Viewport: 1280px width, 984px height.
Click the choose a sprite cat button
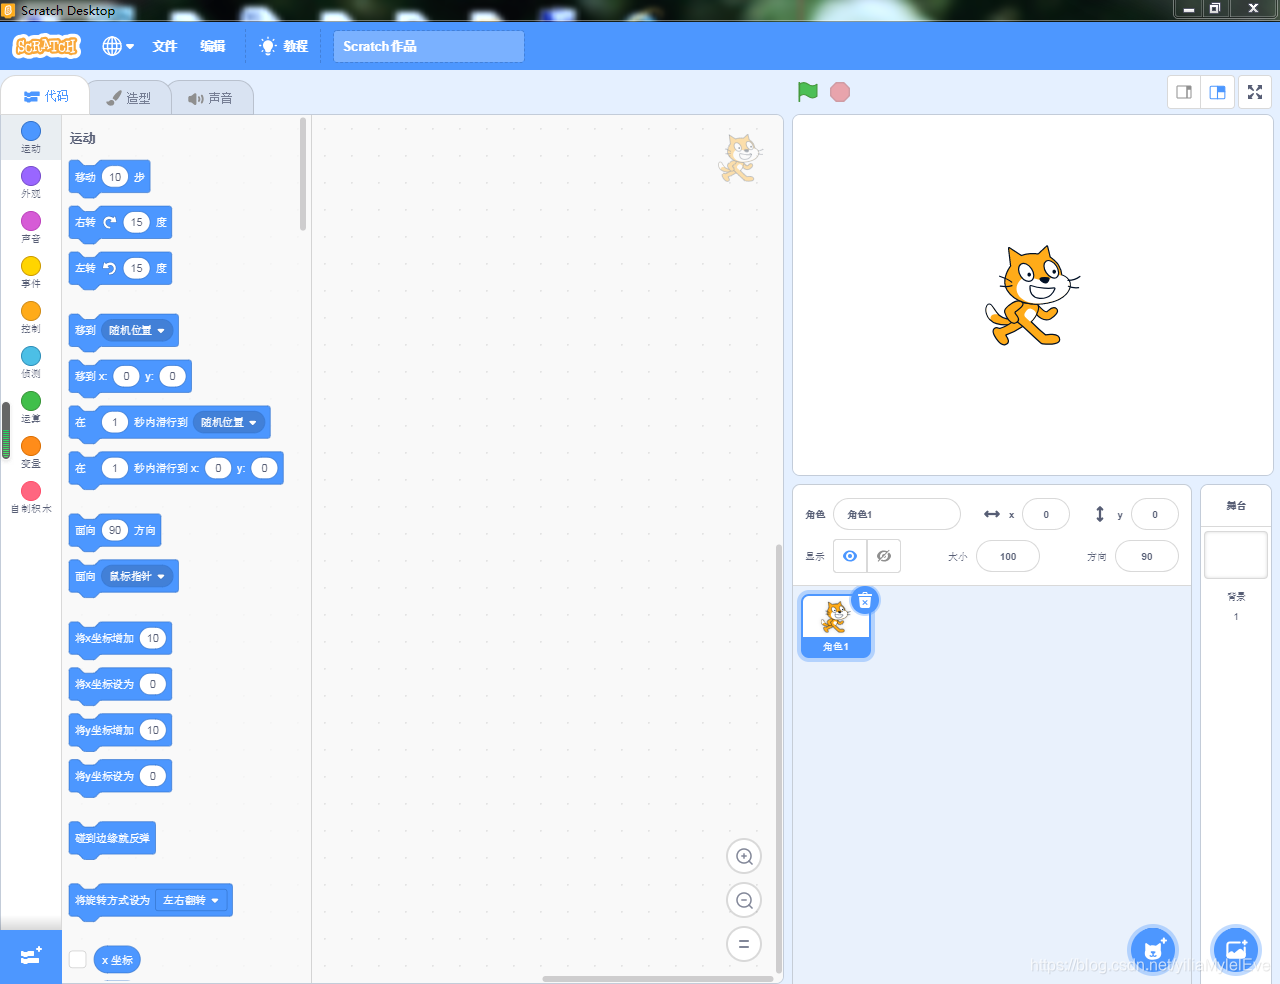pyautogui.click(x=1153, y=948)
